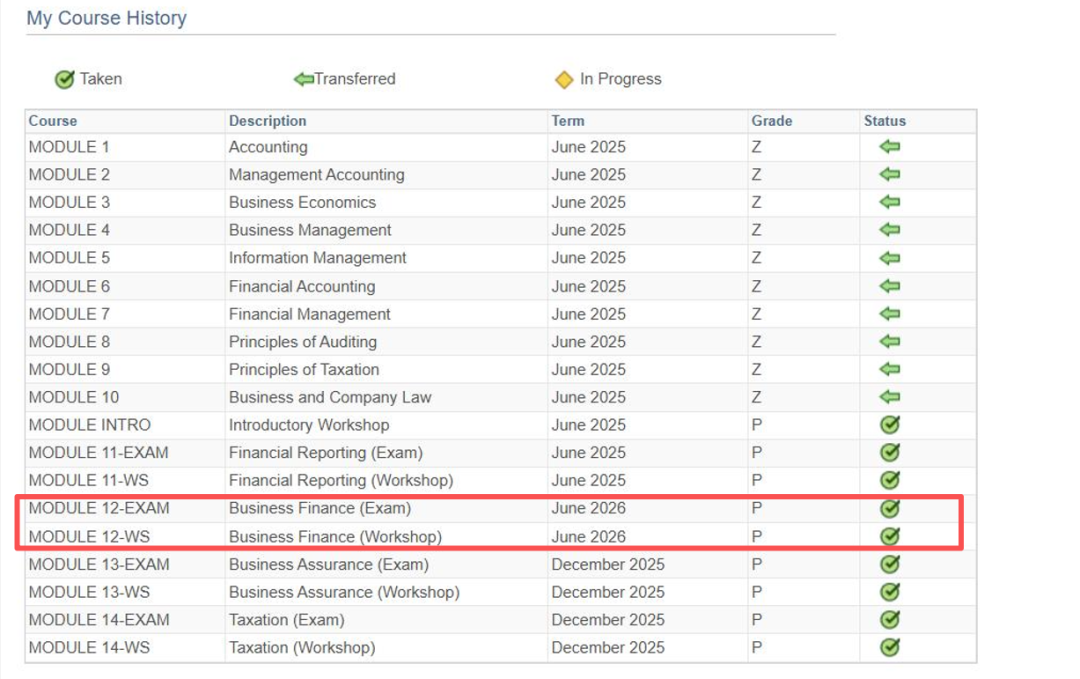Viewport: 1080px width, 679px height.
Task: Click the Business Finance (Workshop) description
Action: tap(335, 536)
